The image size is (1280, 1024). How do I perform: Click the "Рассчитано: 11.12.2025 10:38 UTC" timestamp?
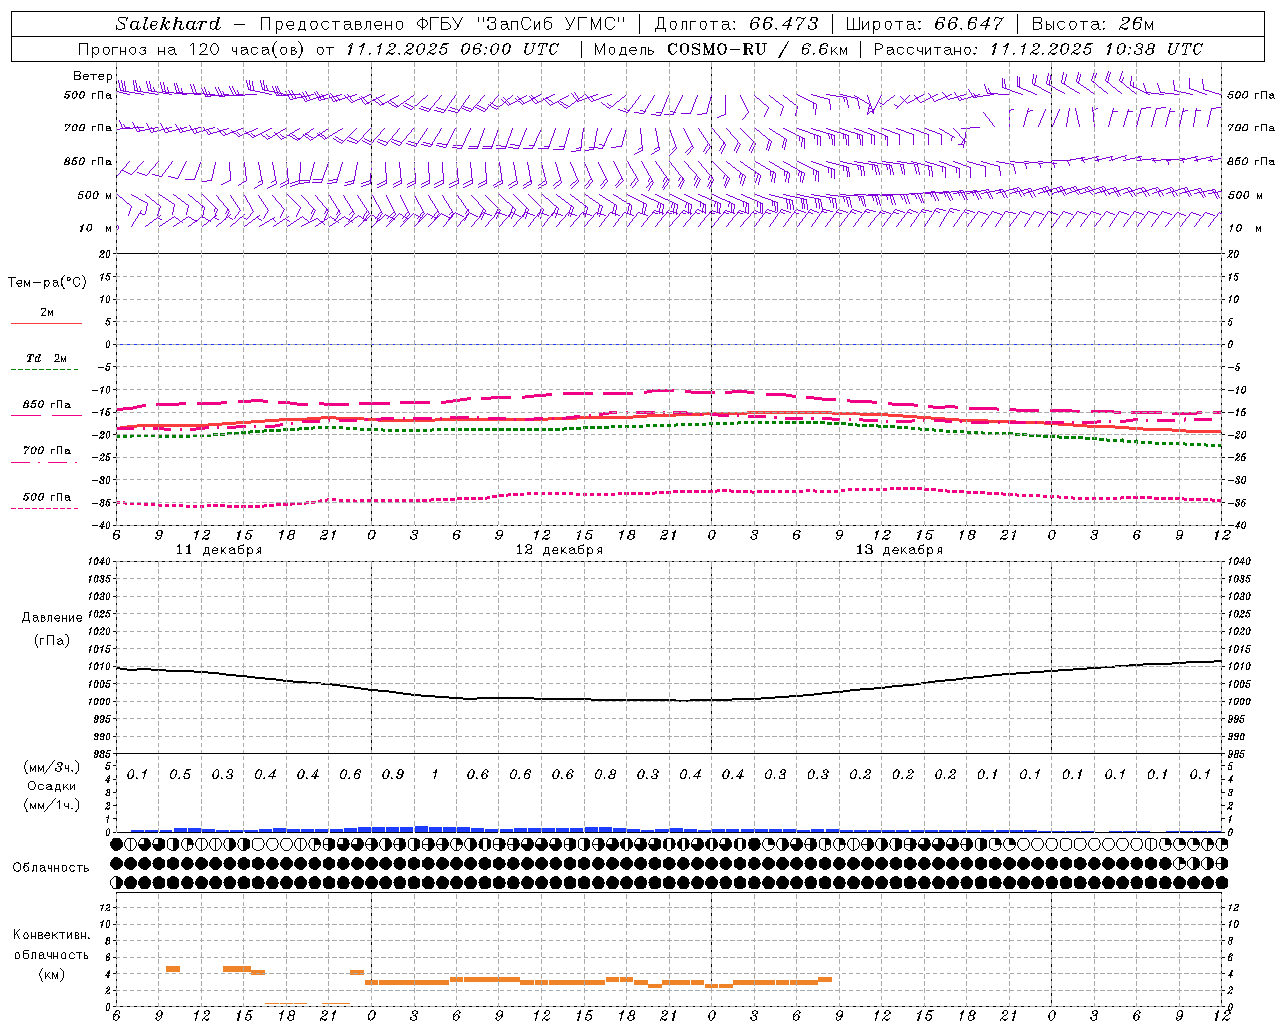tap(1038, 49)
